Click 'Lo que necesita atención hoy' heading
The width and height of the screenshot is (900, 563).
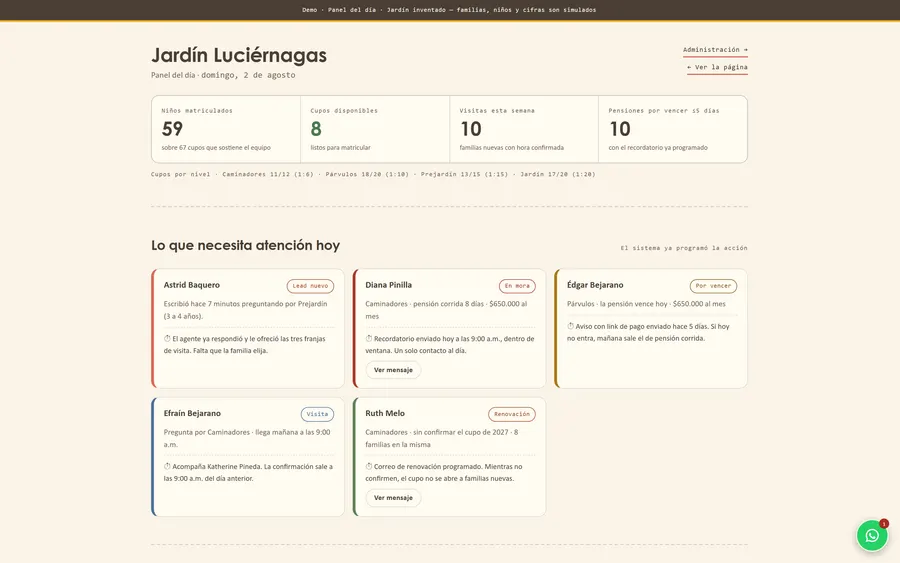click(x=246, y=246)
